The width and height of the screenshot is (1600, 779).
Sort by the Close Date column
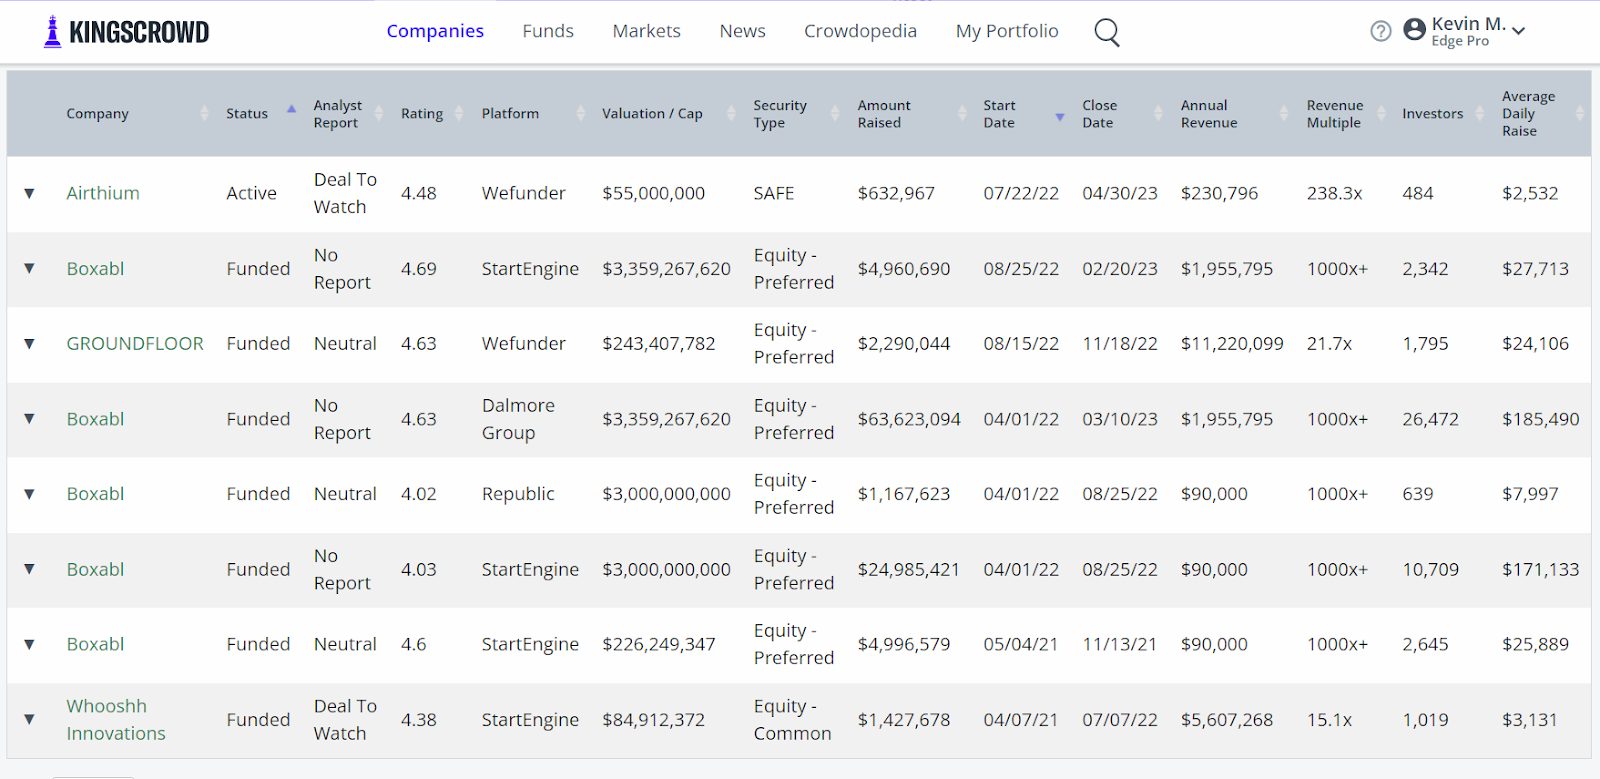pos(1099,114)
